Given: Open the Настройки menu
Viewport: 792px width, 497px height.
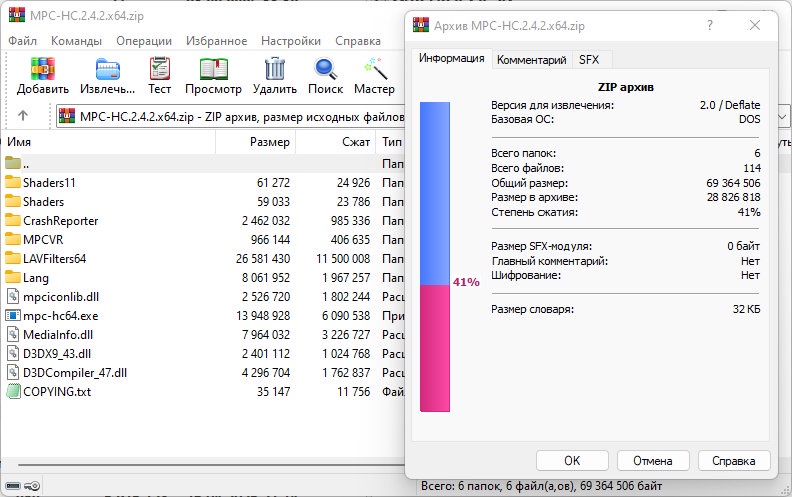Looking at the screenshot, I should [x=291, y=41].
